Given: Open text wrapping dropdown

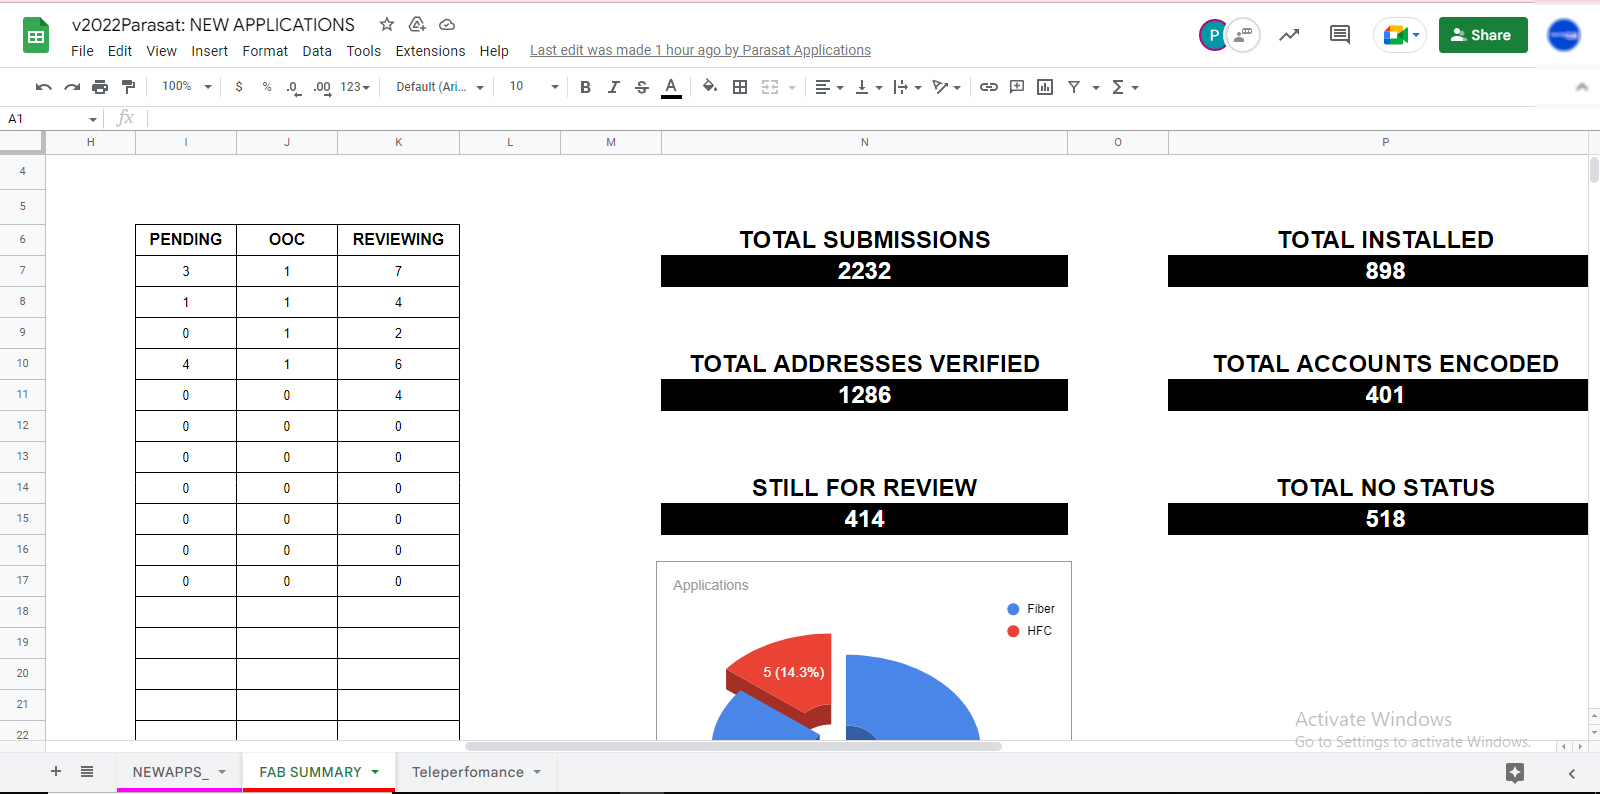Looking at the screenshot, I should [907, 87].
